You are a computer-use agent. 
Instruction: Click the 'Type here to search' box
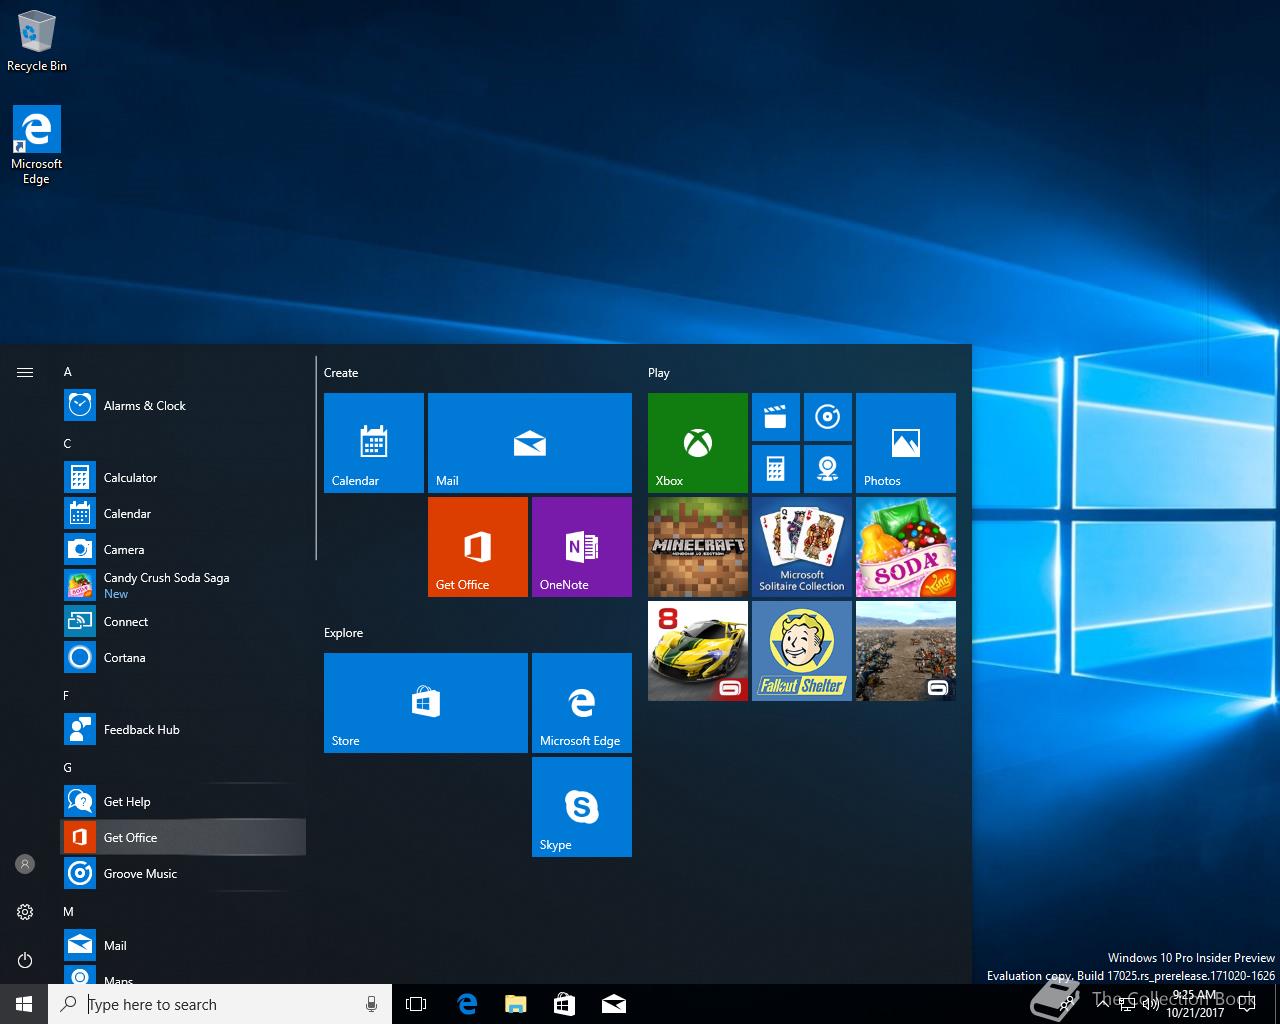(220, 1004)
